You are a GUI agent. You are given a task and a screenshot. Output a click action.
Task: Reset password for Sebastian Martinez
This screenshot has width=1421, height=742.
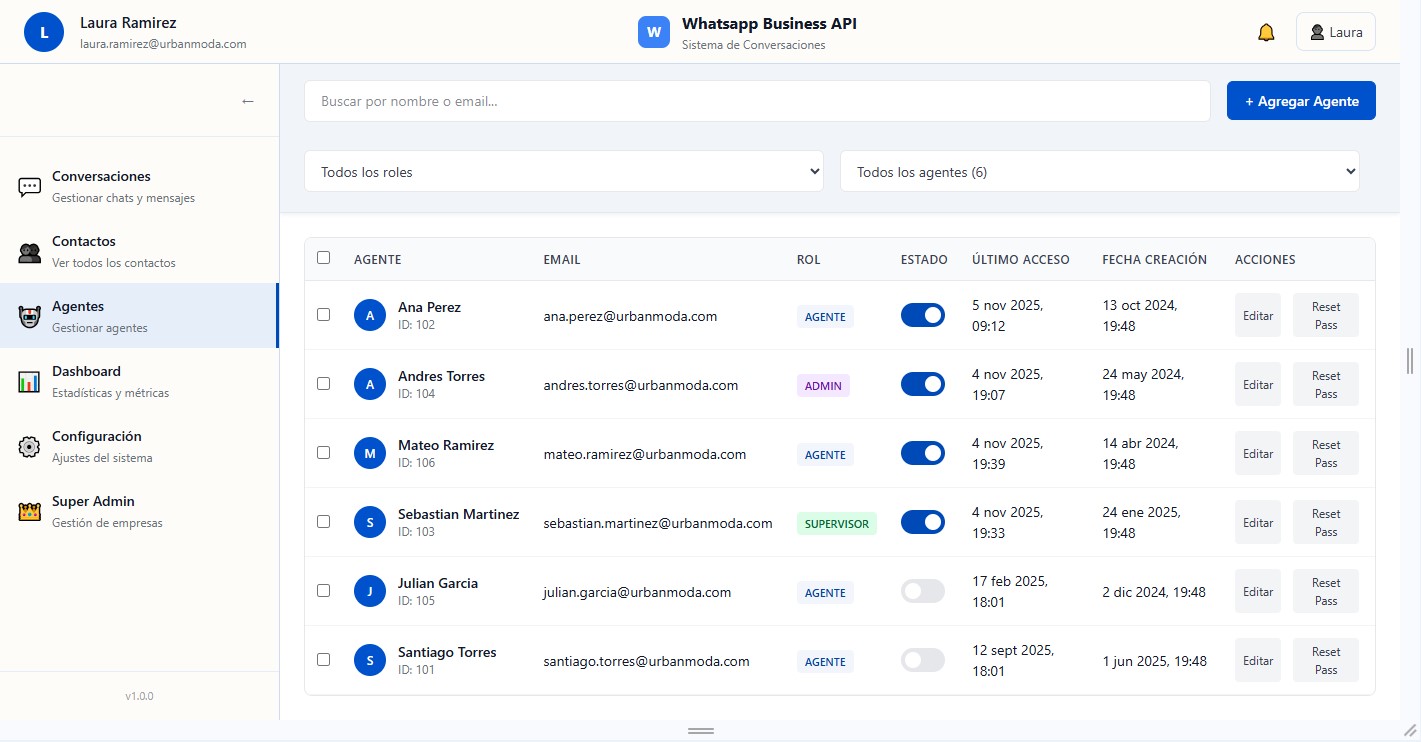pos(1326,523)
